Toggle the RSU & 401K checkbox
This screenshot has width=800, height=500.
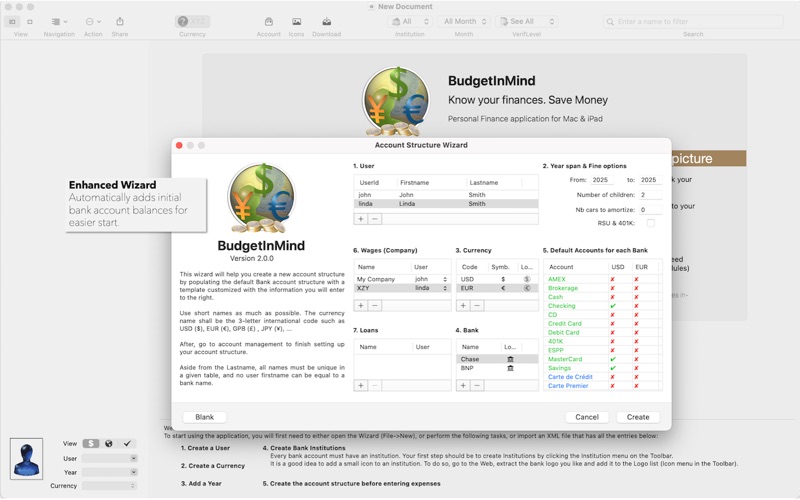coord(651,223)
